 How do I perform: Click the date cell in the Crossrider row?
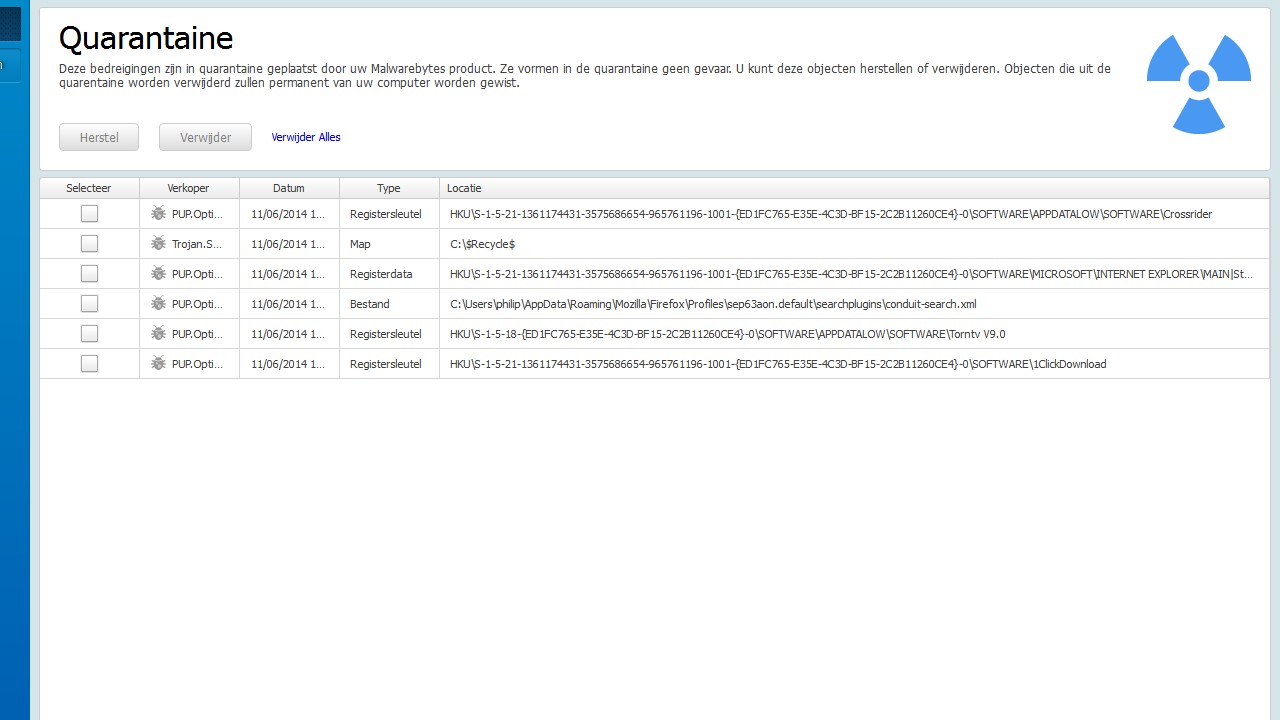pos(288,214)
